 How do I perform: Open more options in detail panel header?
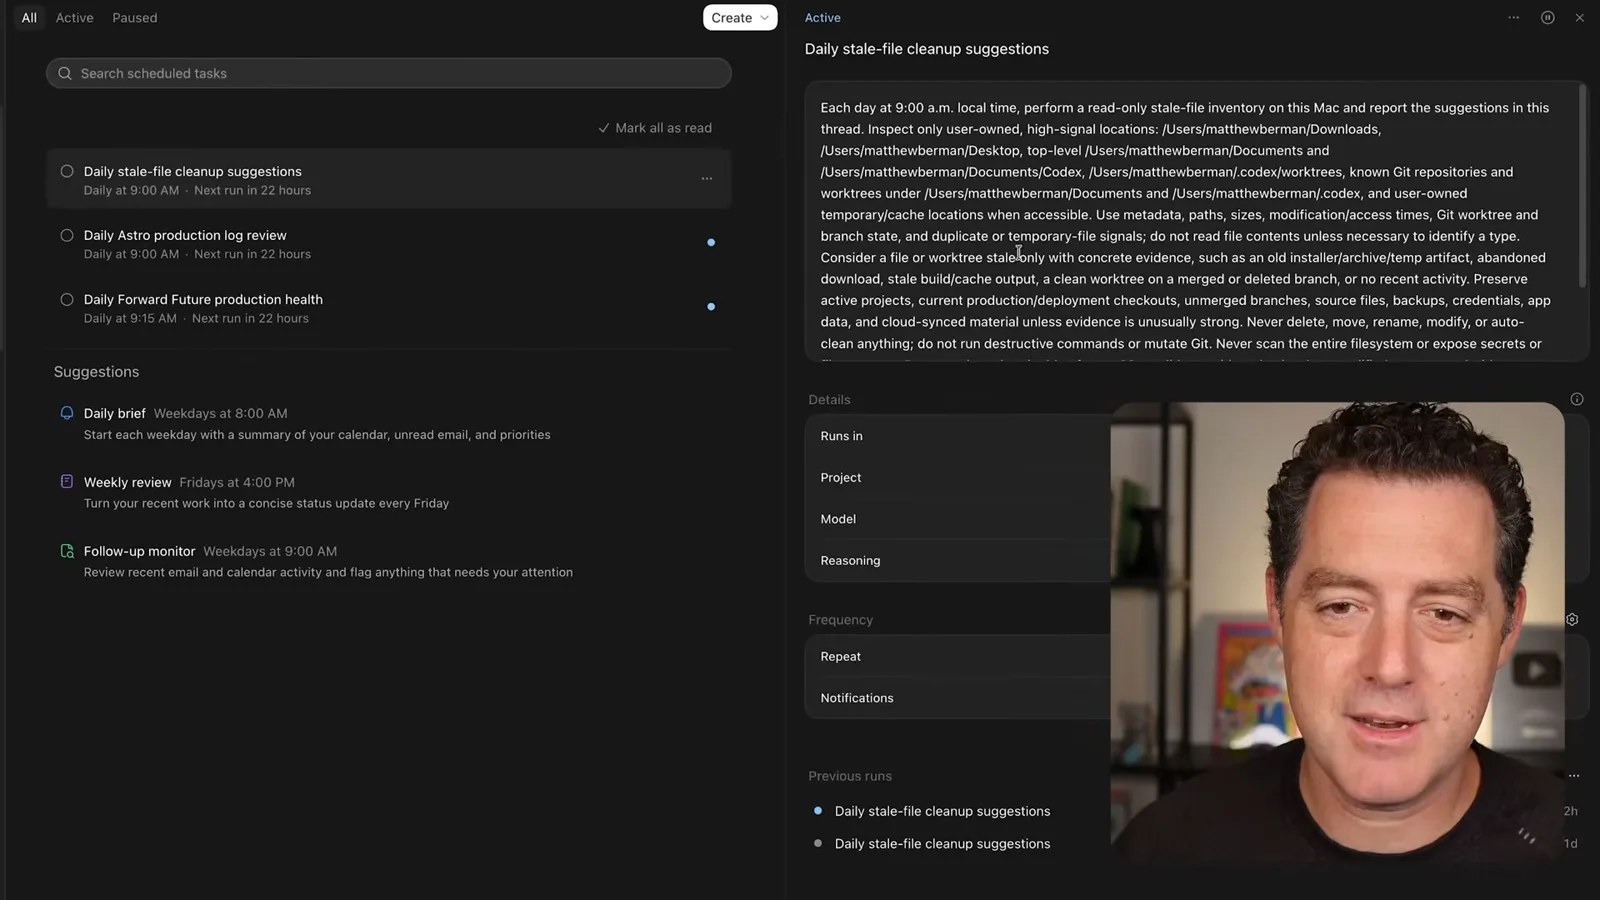pos(1514,18)
